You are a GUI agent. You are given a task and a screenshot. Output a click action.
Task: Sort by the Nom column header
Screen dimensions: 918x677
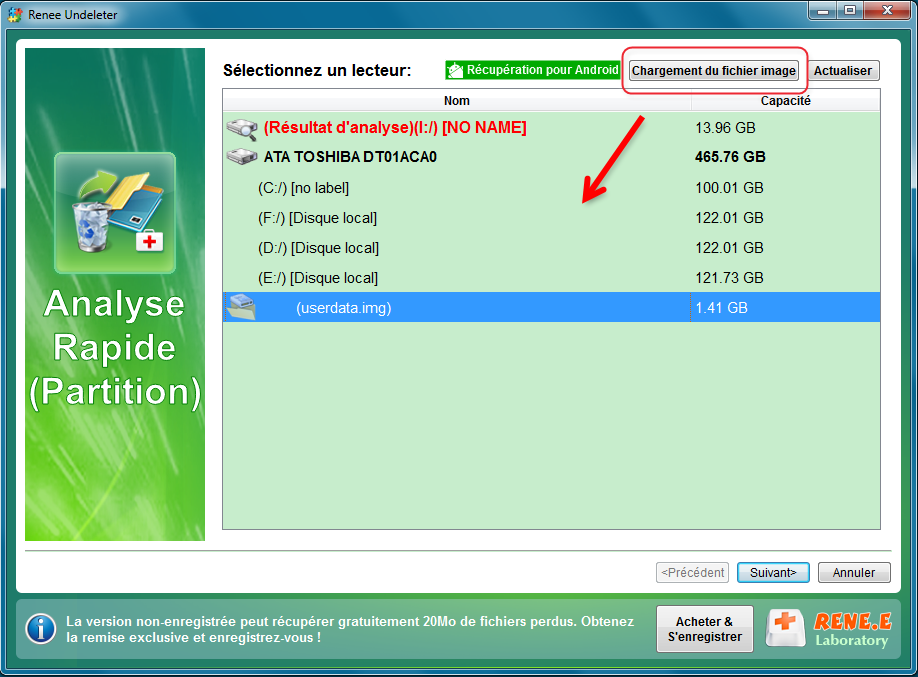pyautogui.click(x=457, y=101)
